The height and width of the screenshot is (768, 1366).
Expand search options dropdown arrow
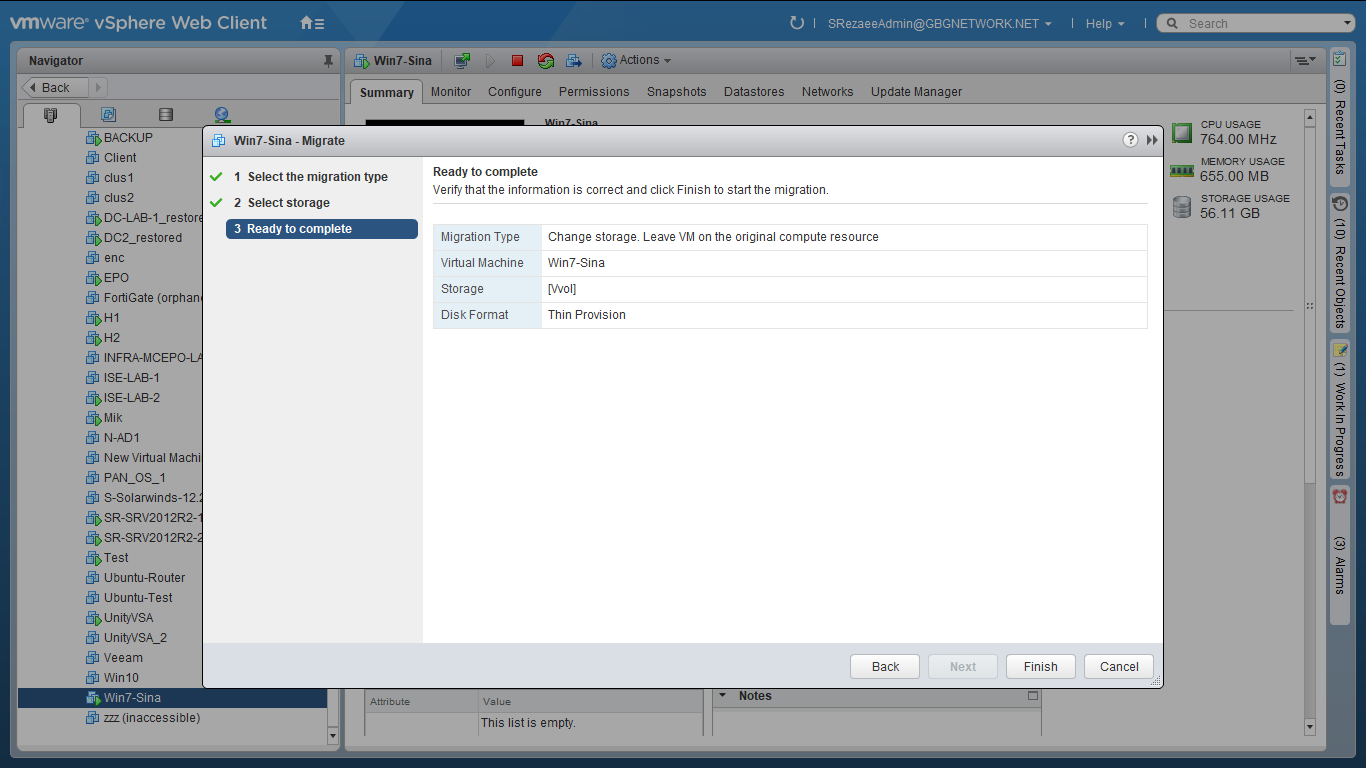coord(1348,24)
